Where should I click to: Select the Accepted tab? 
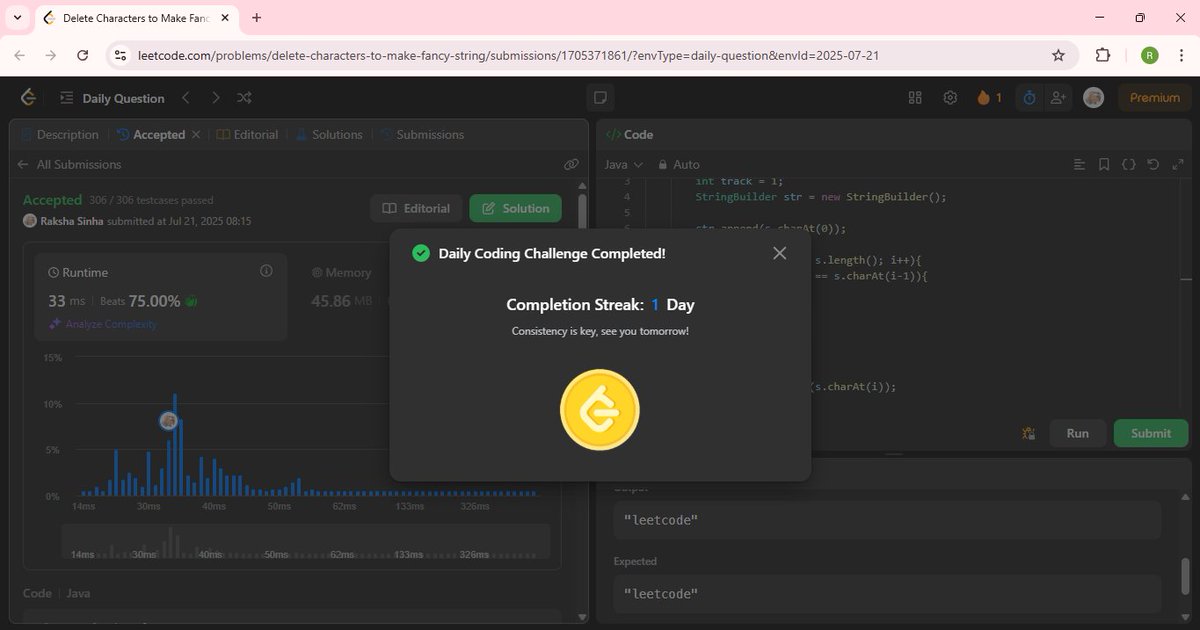(x=151, y=135)
